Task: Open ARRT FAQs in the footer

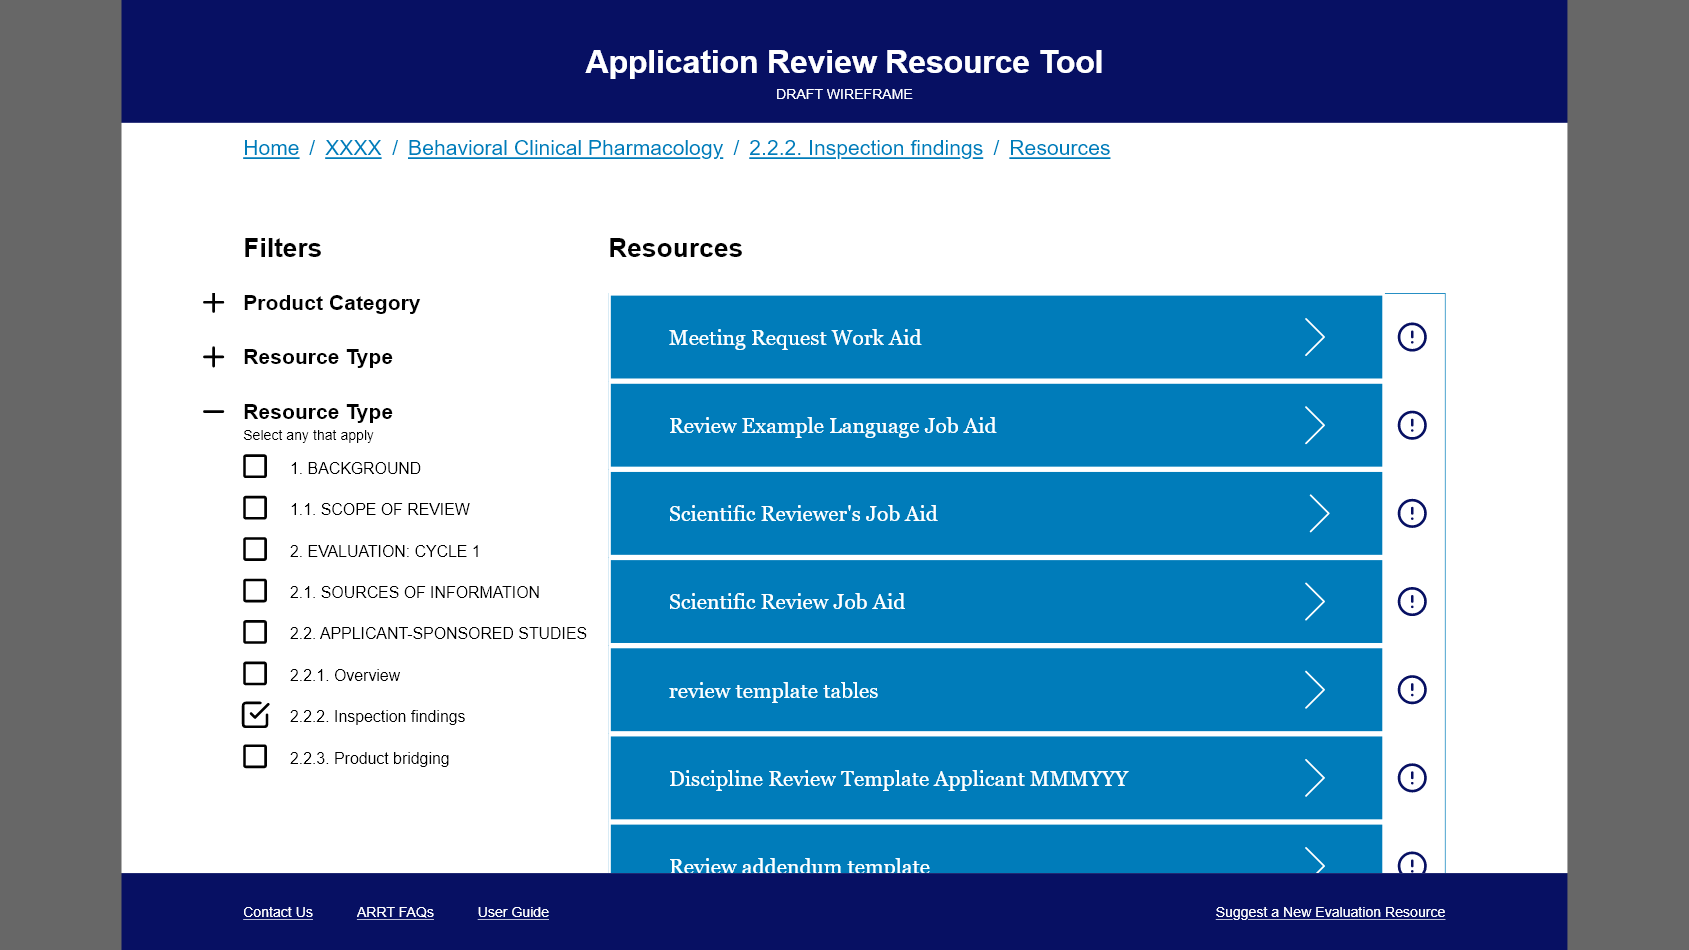Action: 395,912
